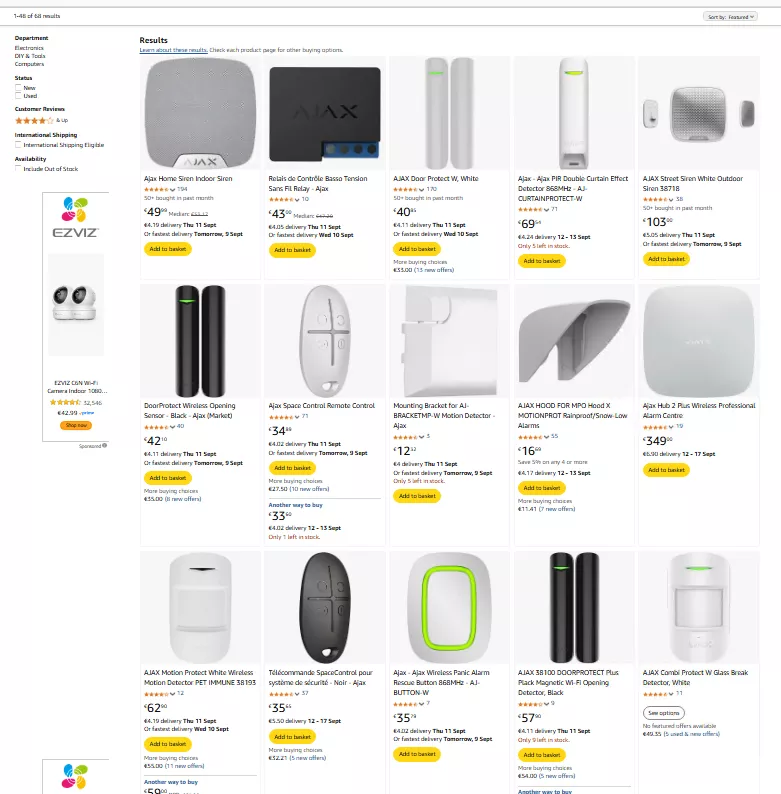Click the Sponsored info icon under the ad
This screenshot has height=794, width=781.
coord(102,446)
